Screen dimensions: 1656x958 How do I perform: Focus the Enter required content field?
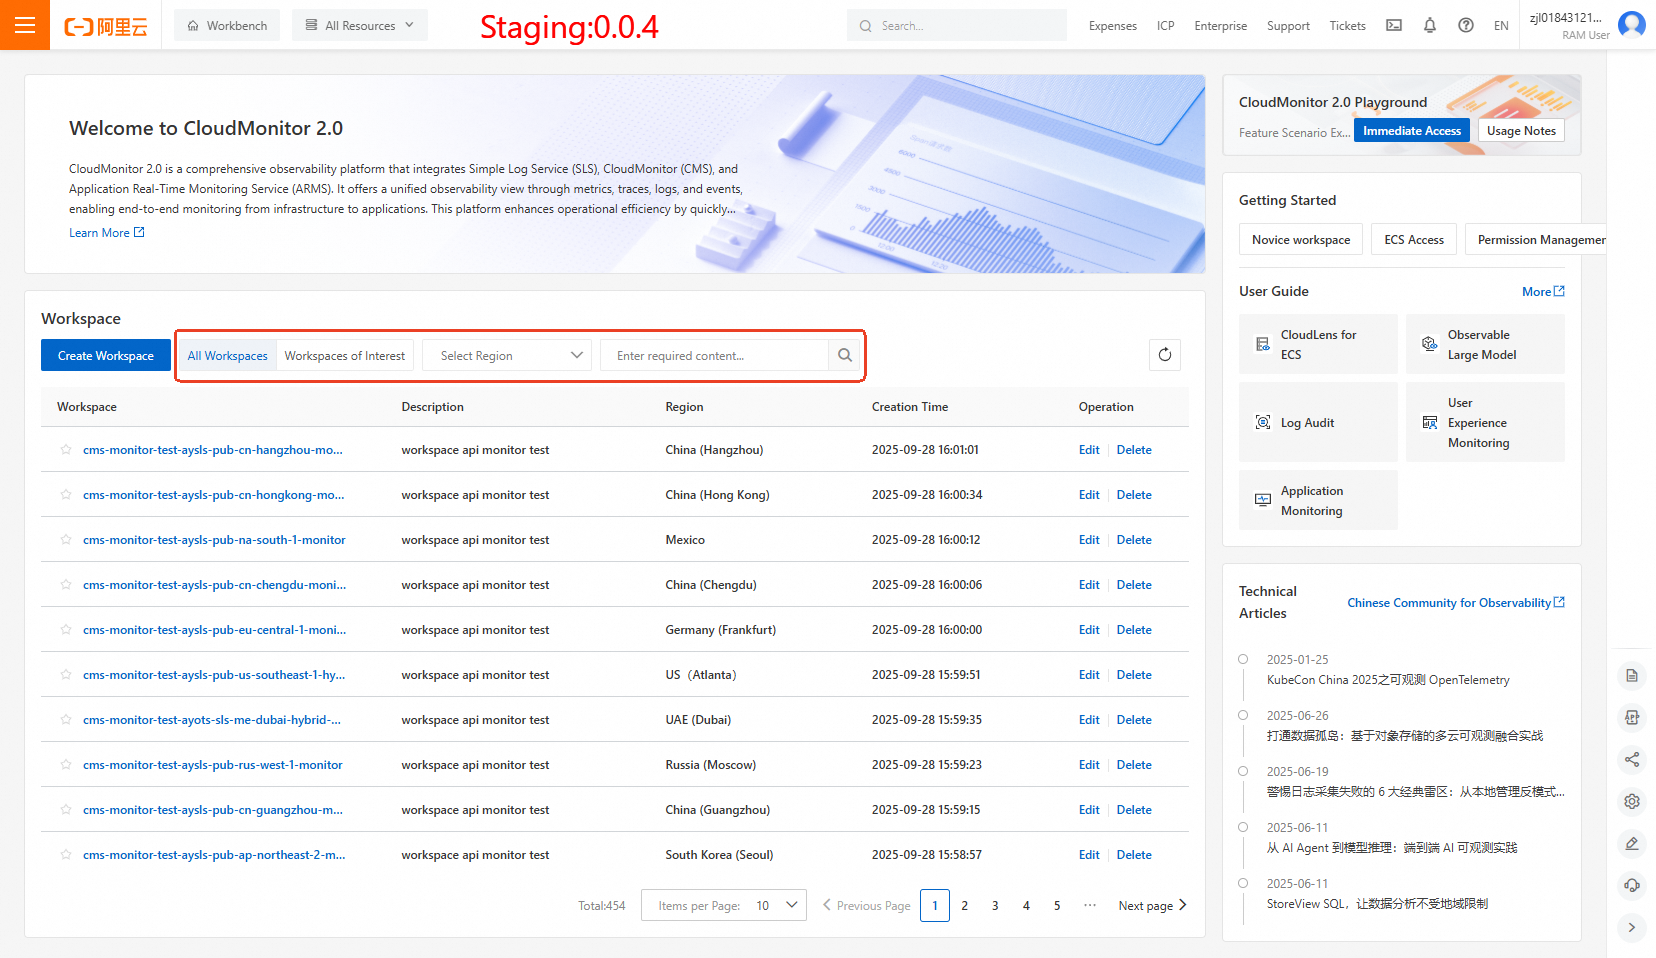click(x=714, y=355)
